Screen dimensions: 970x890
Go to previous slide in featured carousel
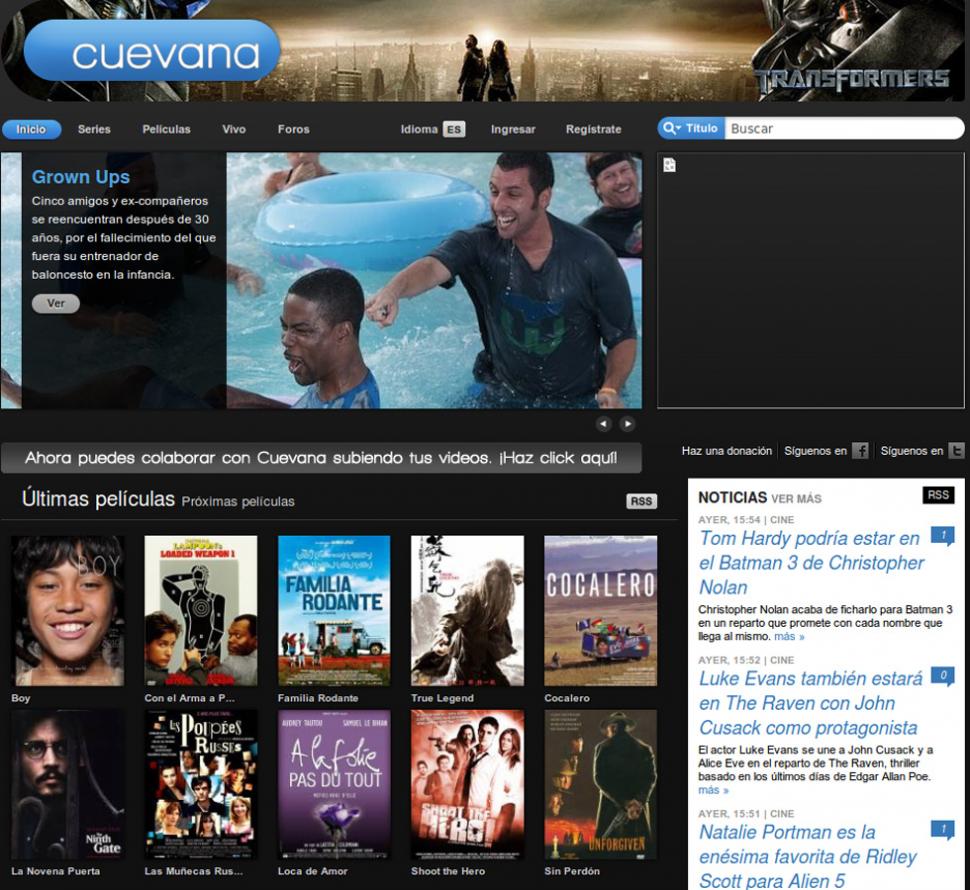(x=603, y=424)
